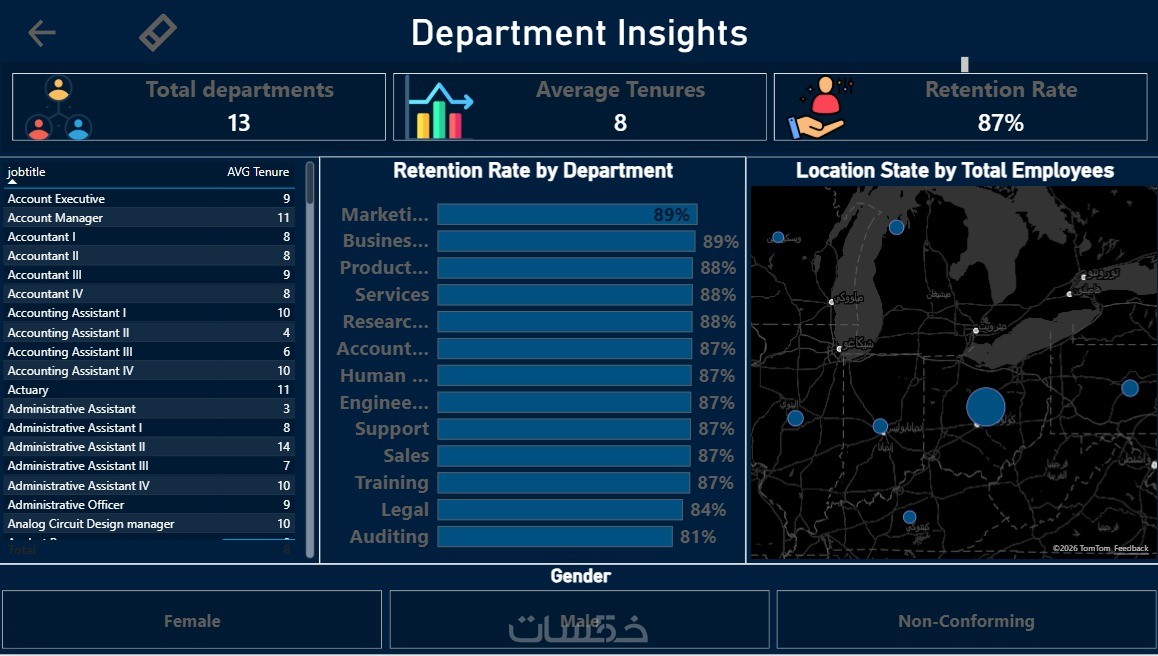The width and height of the screenshot is (1158, 656).
Task: Select the Product department bar
Action: pos(564,267)
